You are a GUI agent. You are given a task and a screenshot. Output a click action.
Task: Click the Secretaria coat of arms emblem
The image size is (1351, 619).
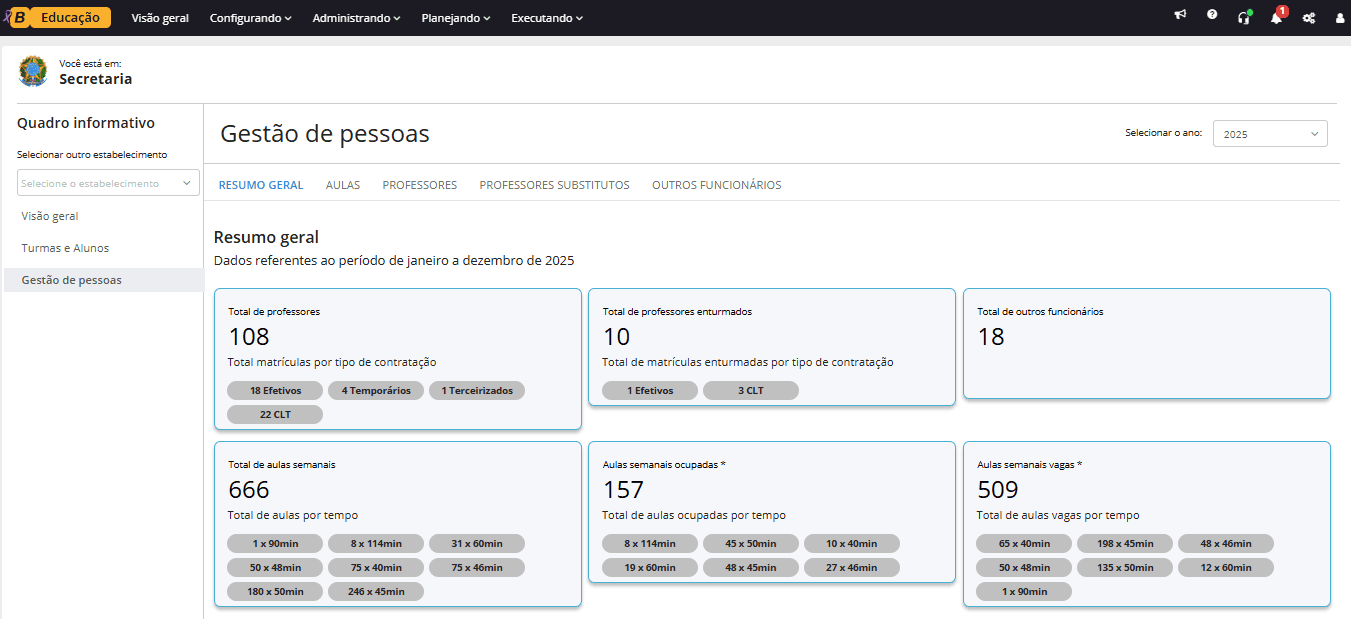(x=33, y=71)
